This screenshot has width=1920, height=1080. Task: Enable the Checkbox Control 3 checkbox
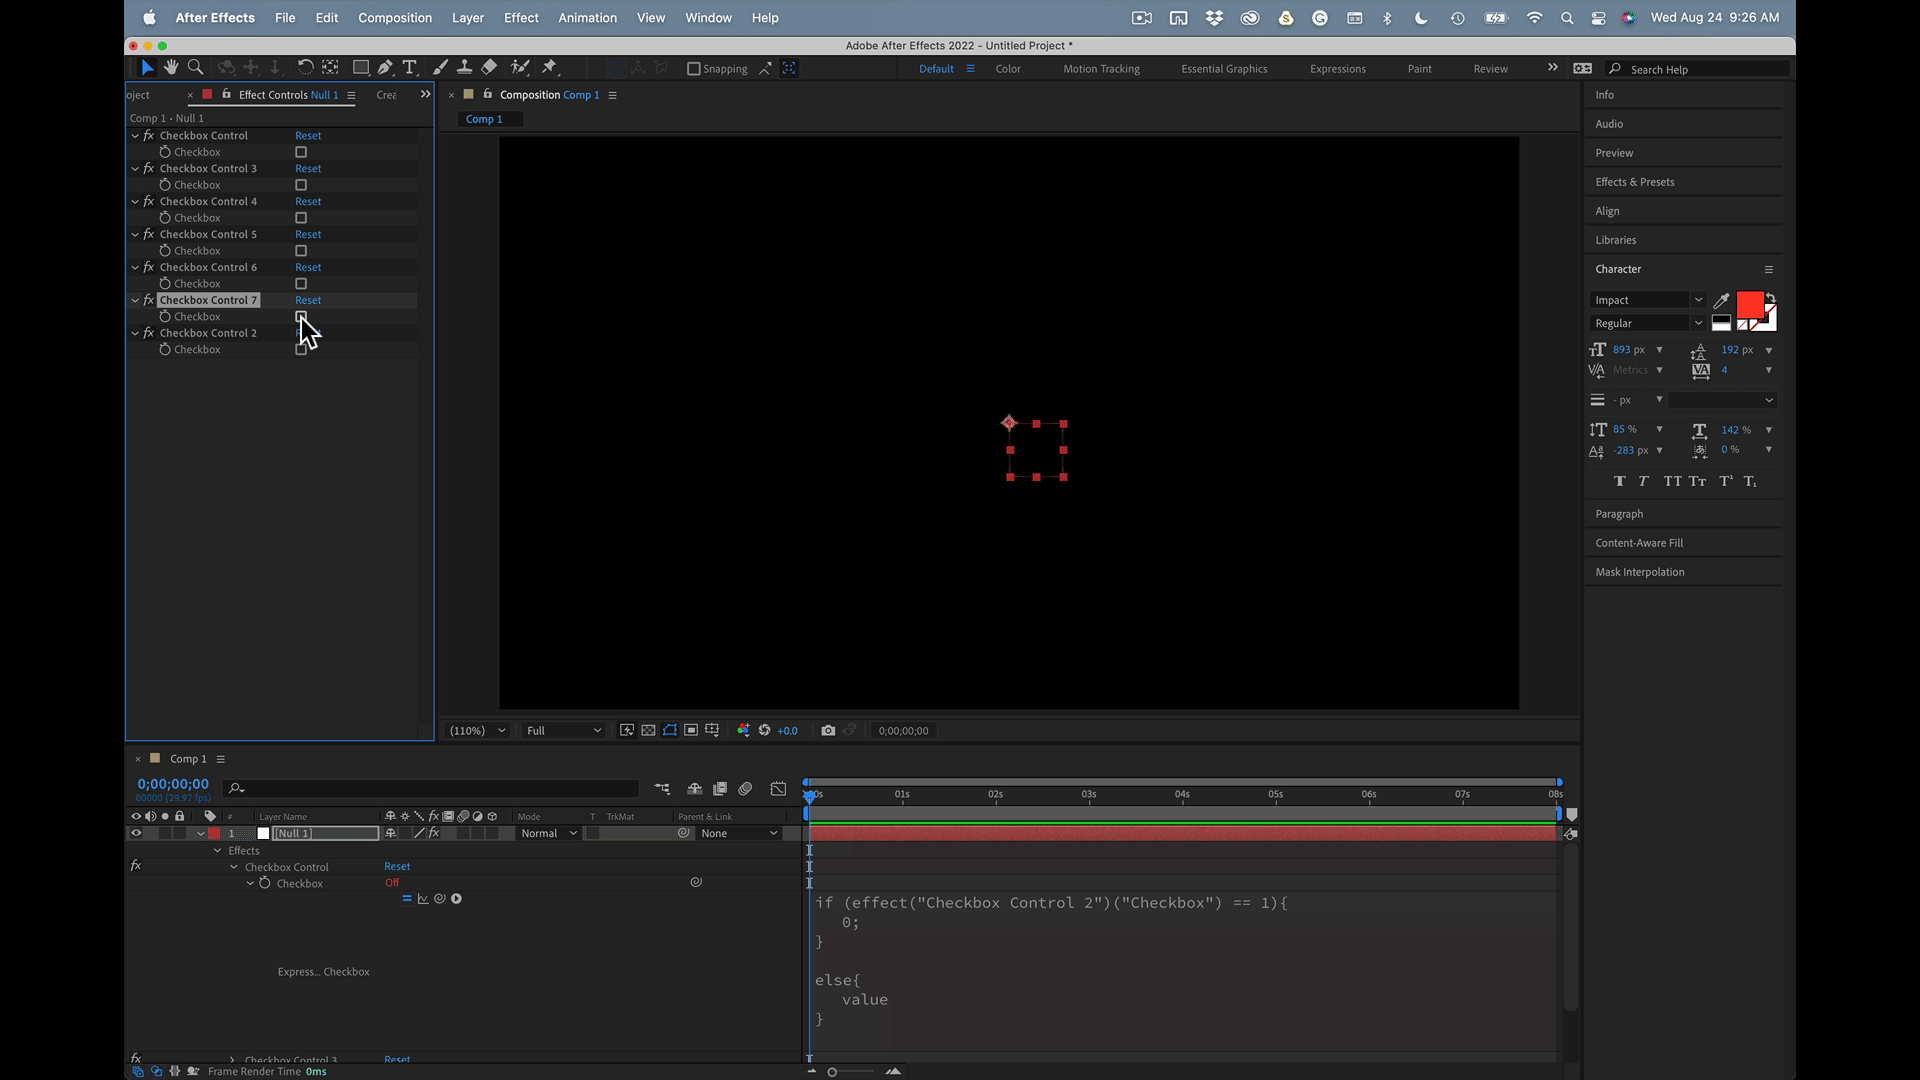click(301, 185)
